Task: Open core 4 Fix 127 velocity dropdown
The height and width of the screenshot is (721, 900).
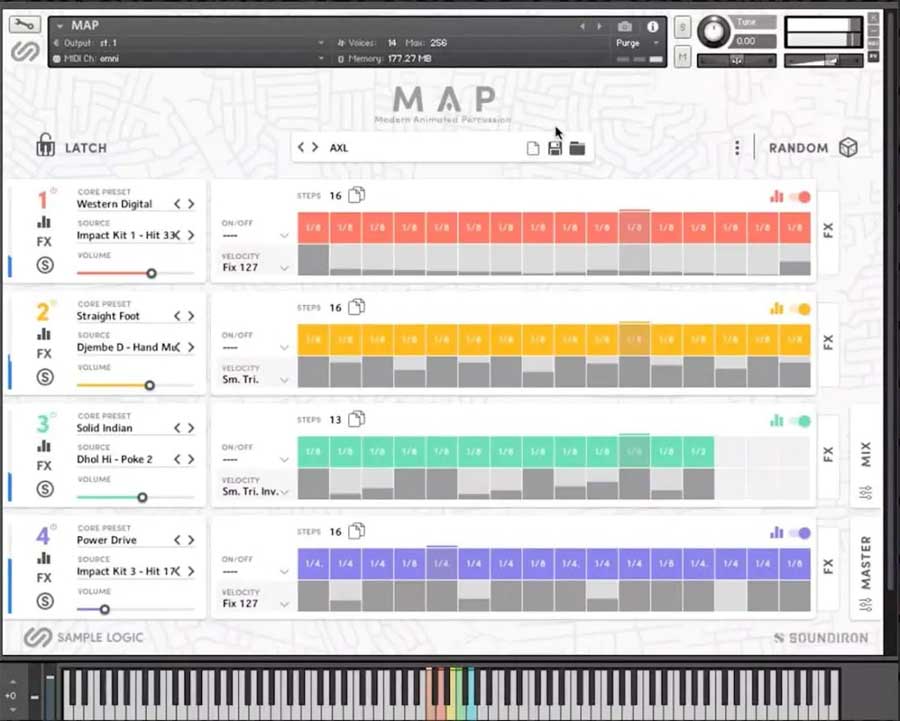Action: pos(255,603)
